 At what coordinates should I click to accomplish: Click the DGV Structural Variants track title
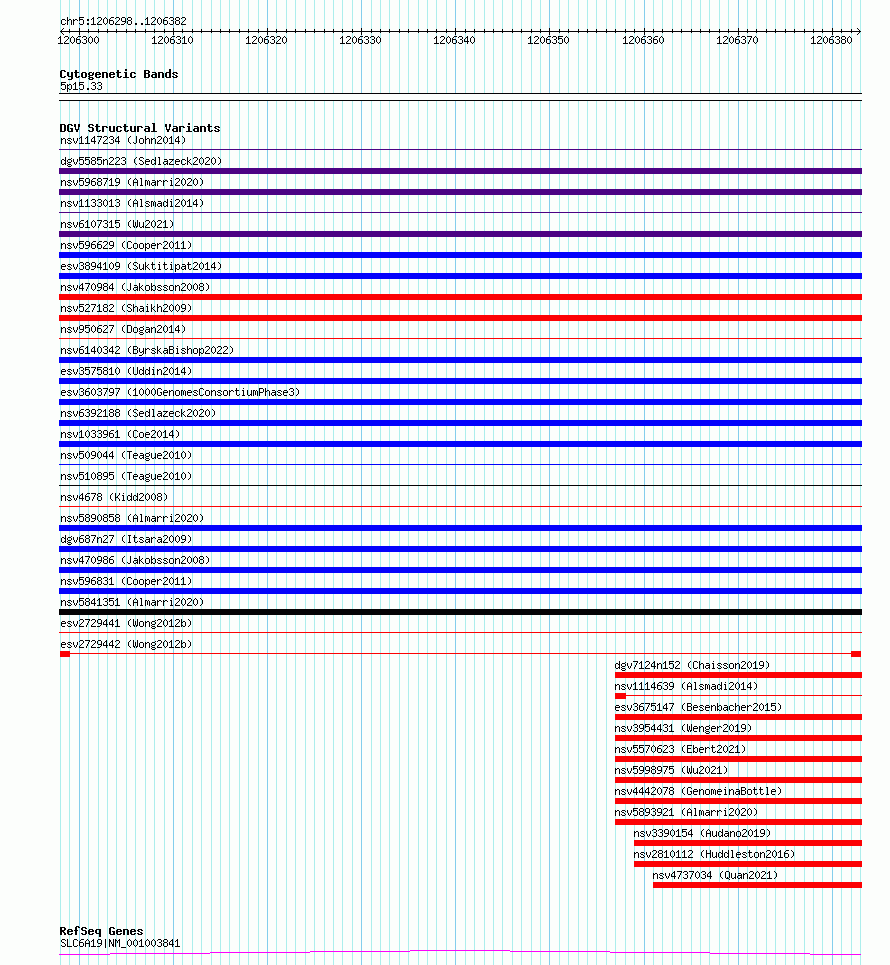point(140,128)
